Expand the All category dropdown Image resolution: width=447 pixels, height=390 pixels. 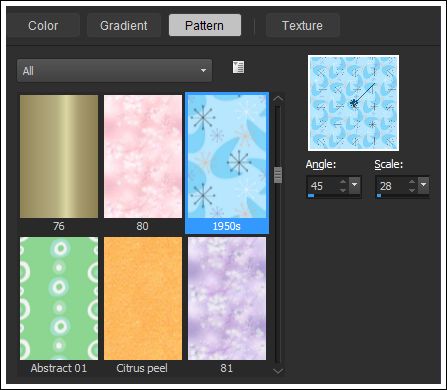tap(114, 71)
